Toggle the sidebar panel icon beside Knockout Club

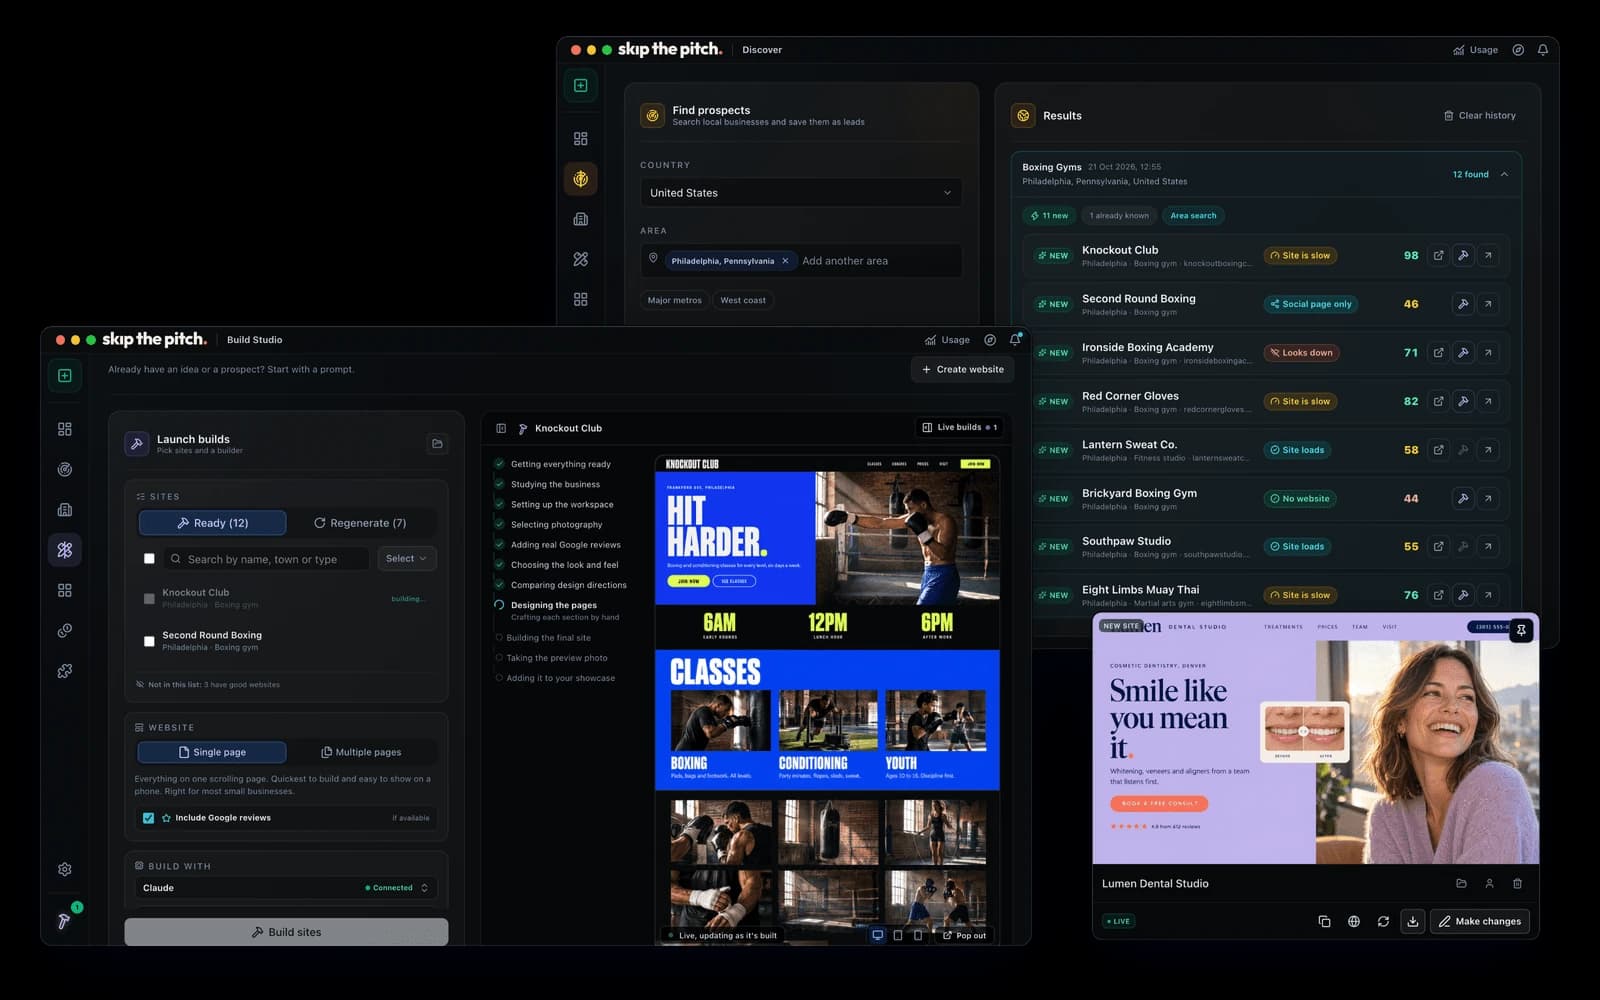(501, 428)
